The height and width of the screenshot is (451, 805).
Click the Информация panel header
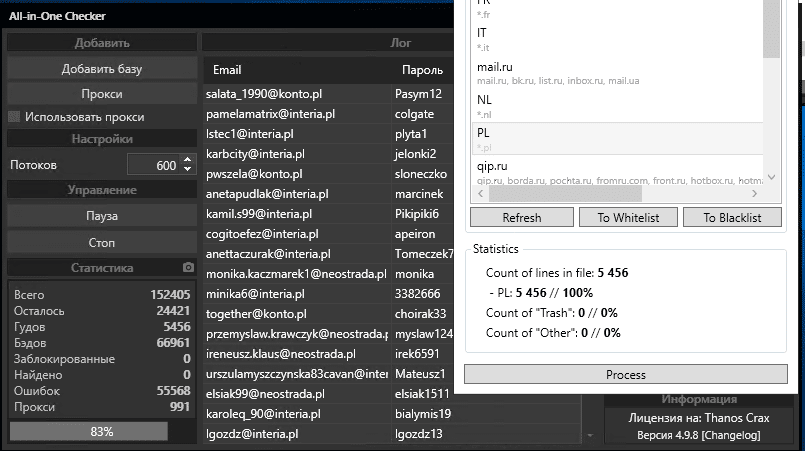pyautogui.click(x=699, y=399)
